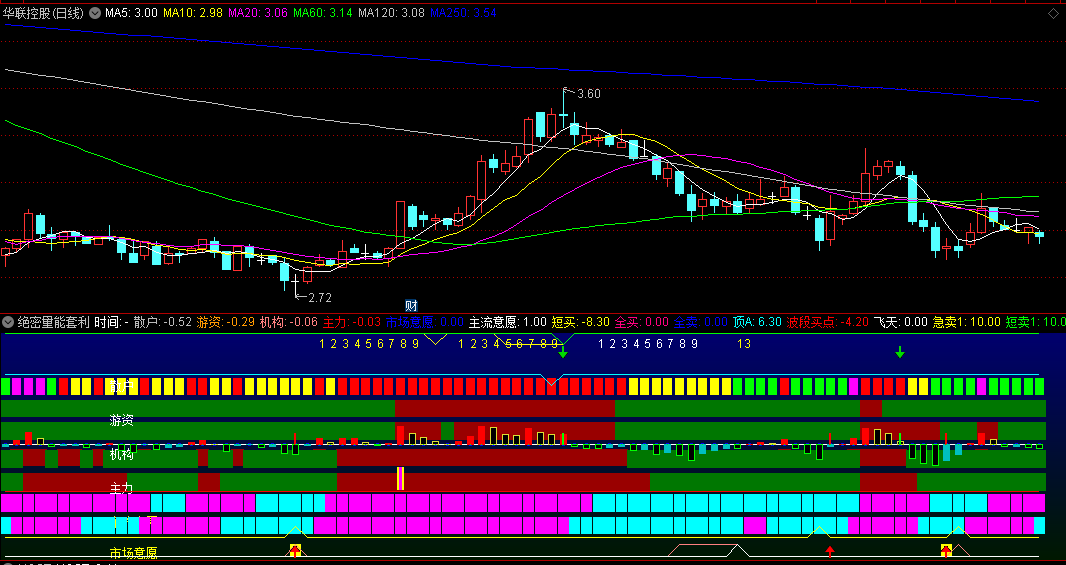The width and height of the screenshot is (1066, 565).
Task: Click the number 13 sequence marker
Action: 744,344
